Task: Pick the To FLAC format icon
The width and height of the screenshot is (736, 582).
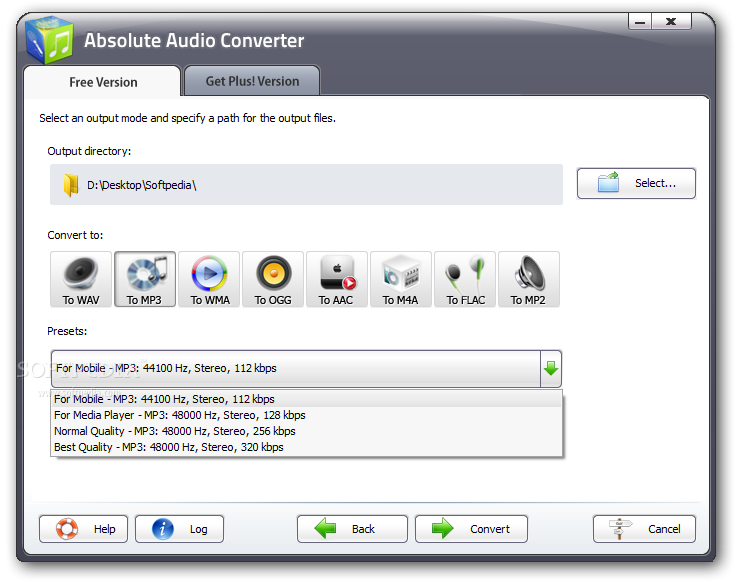Action: 465,279
